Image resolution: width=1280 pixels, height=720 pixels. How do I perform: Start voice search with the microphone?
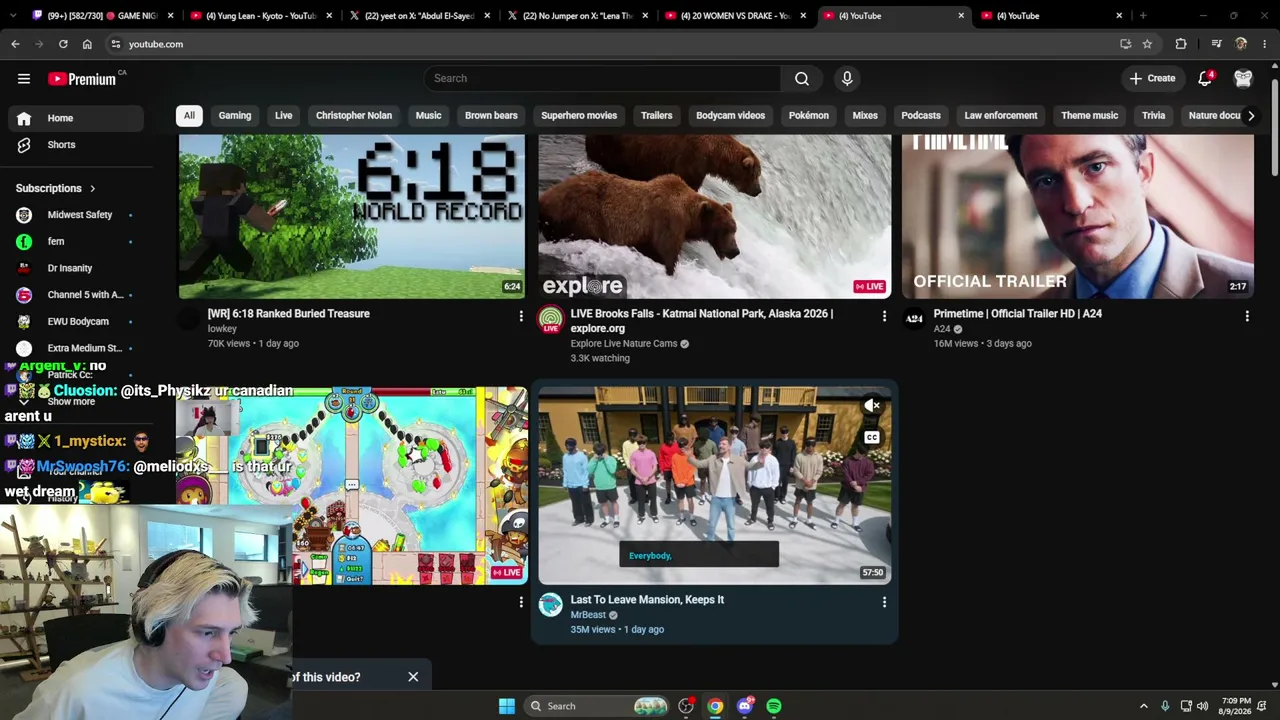847,78
